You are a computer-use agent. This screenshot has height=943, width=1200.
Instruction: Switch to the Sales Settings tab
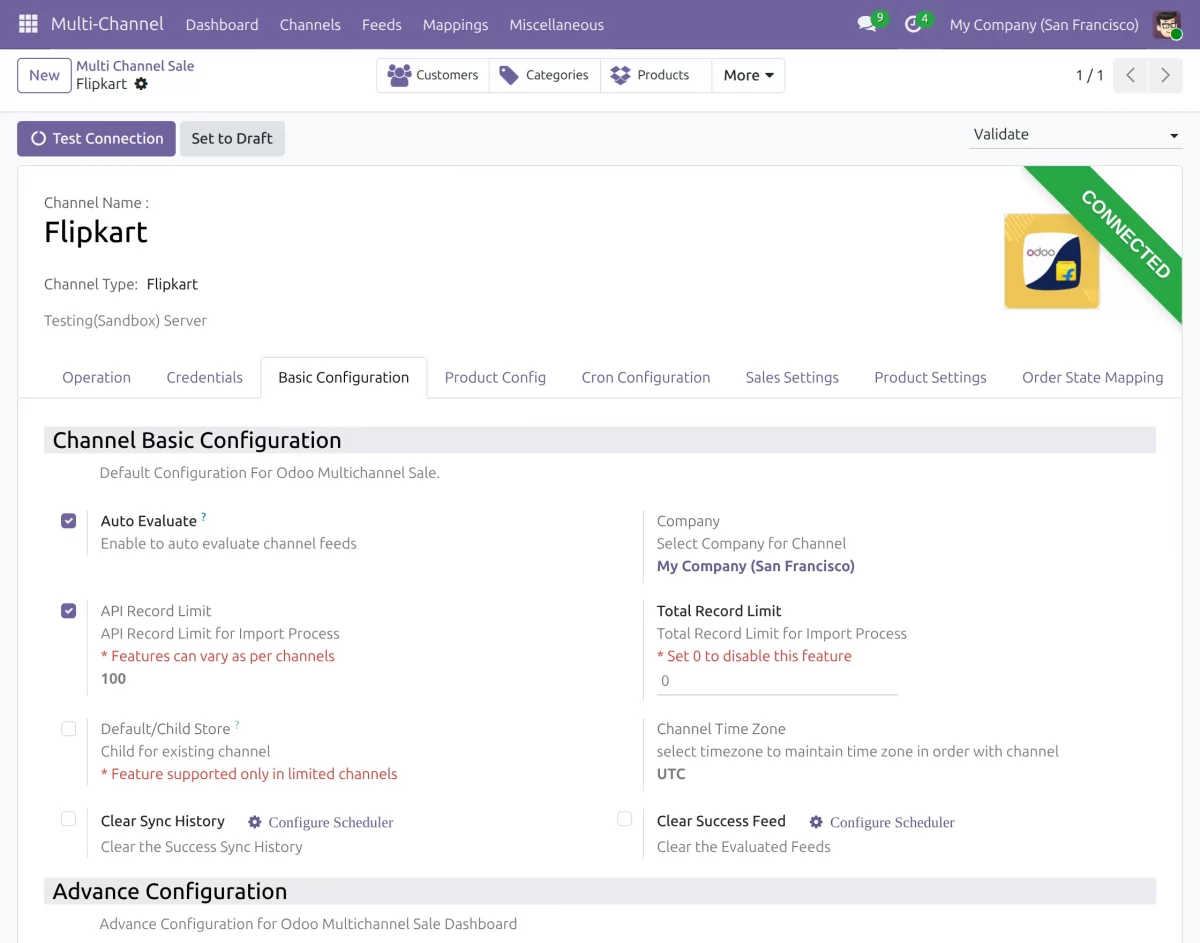pos(792,377)
